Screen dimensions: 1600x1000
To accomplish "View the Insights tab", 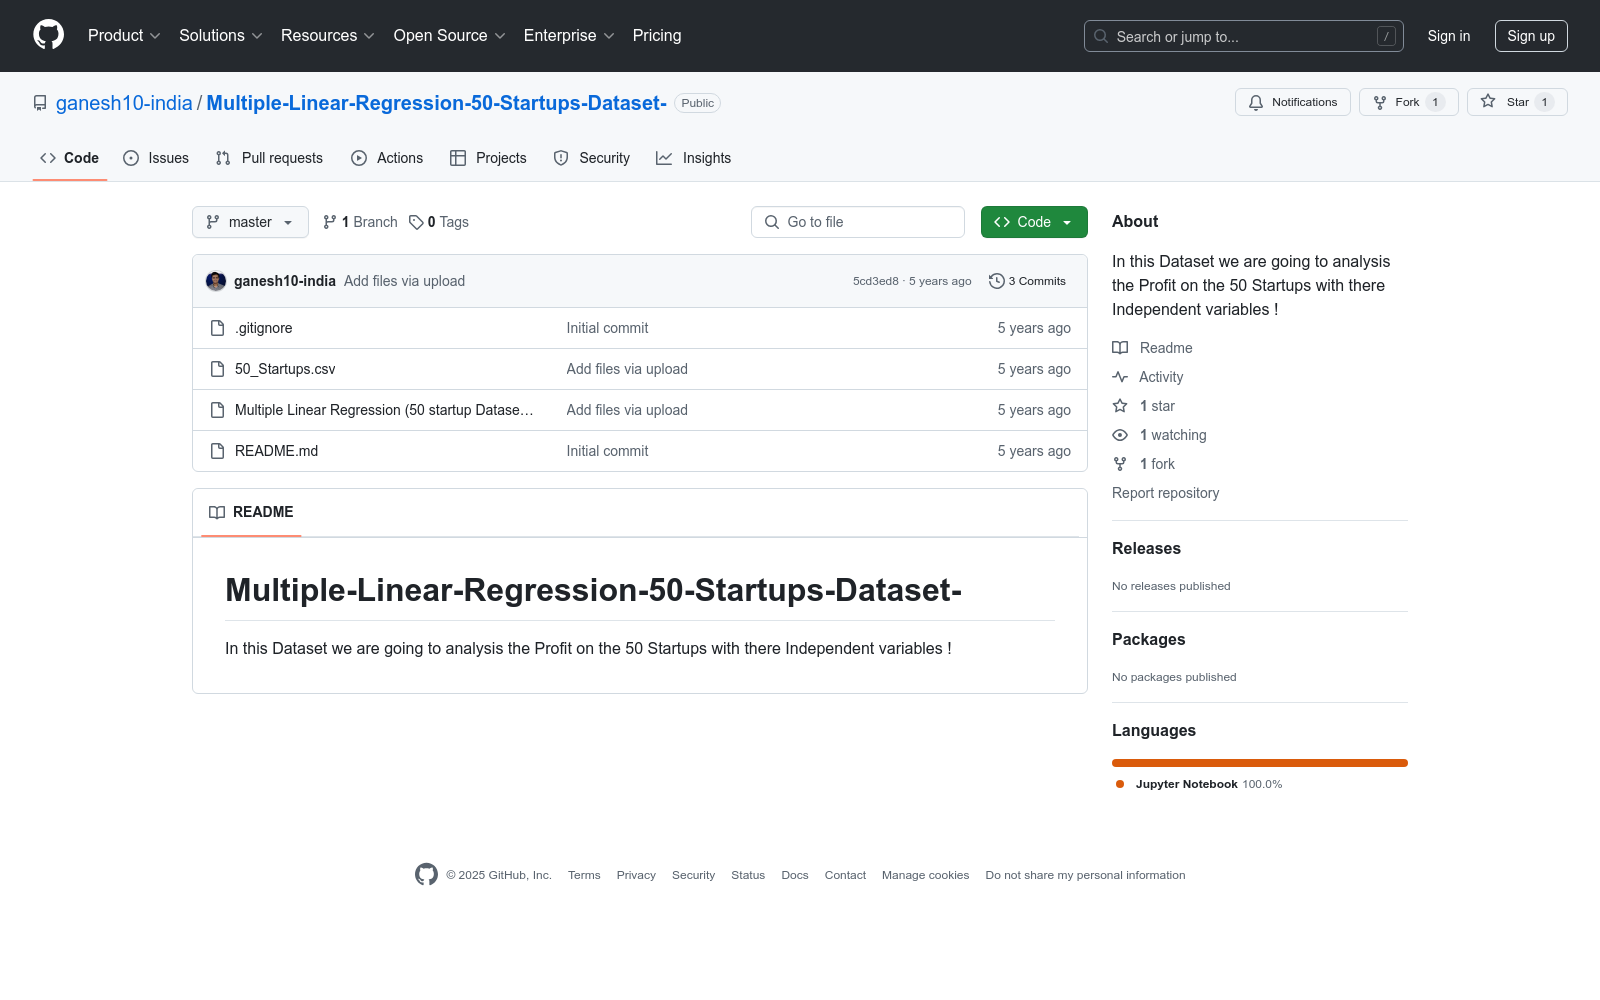I will click(x=694, y=158).
